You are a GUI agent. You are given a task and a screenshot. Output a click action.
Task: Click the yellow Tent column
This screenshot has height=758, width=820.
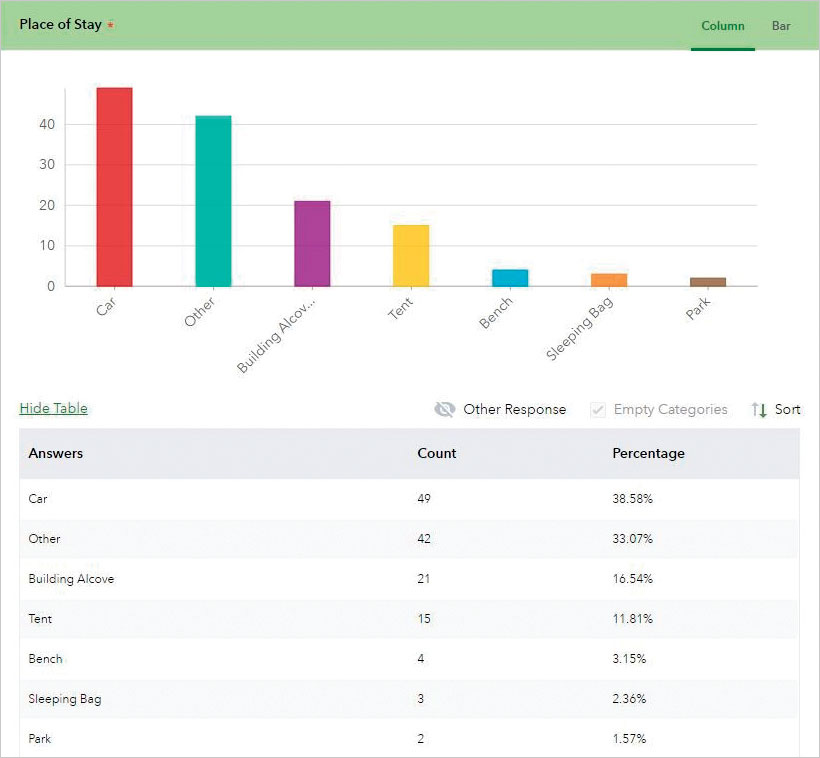pyautogui.click(x=411, y=255)
